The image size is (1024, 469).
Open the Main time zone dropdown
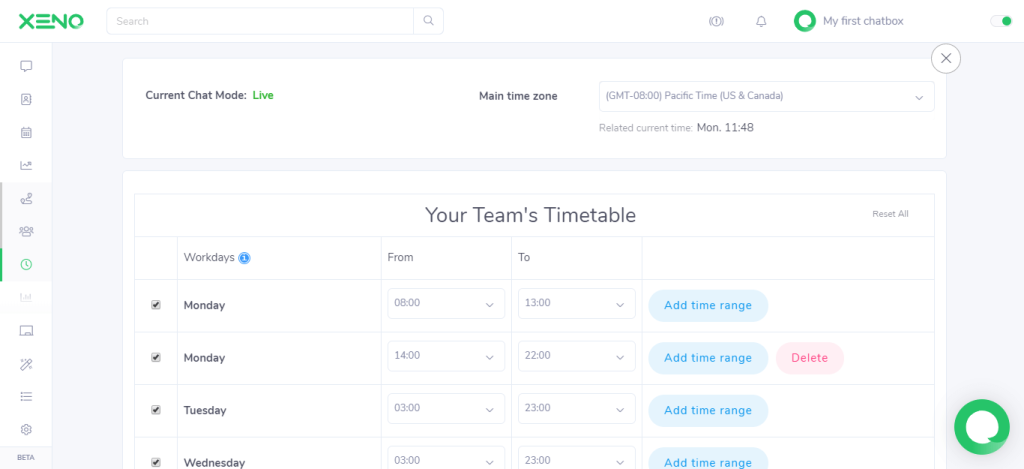pos(766,96)
